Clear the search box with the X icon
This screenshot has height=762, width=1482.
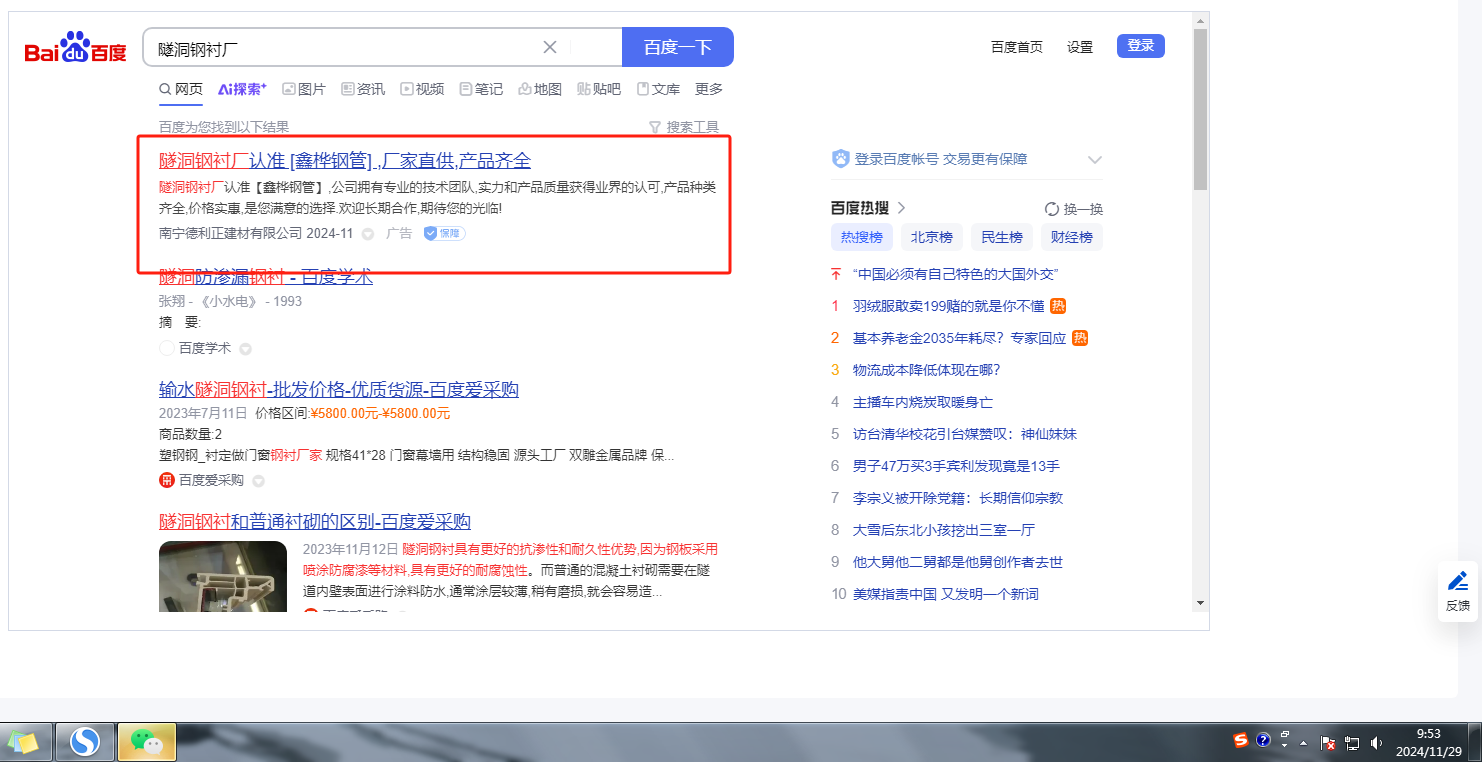point(550,47)
